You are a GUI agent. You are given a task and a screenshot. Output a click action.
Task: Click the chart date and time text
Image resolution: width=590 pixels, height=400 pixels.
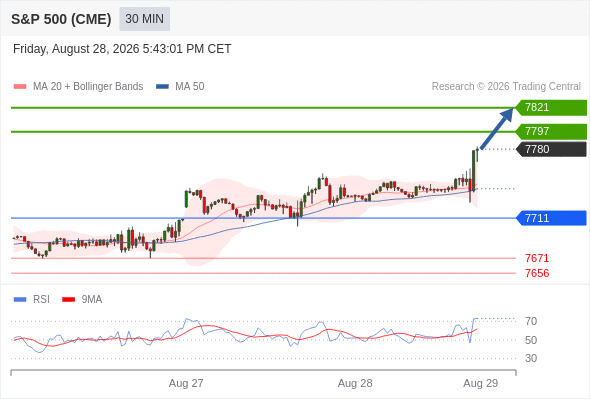pos(122,49)
